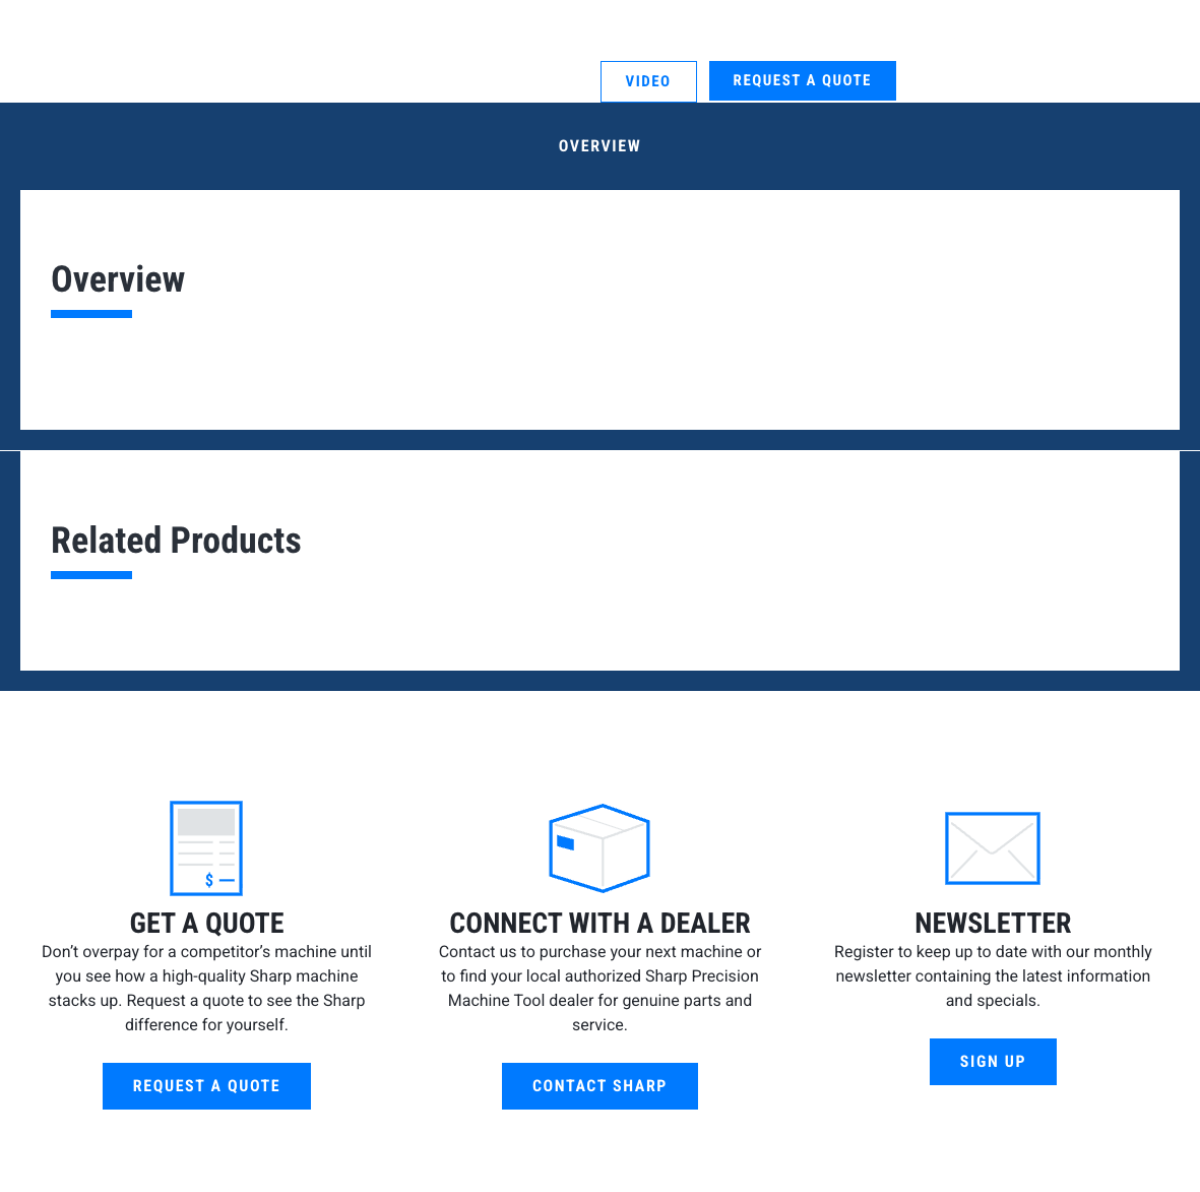Click the authorized Sharp dealer description text
The image size is (1200, 1192).
pos(600,988)
